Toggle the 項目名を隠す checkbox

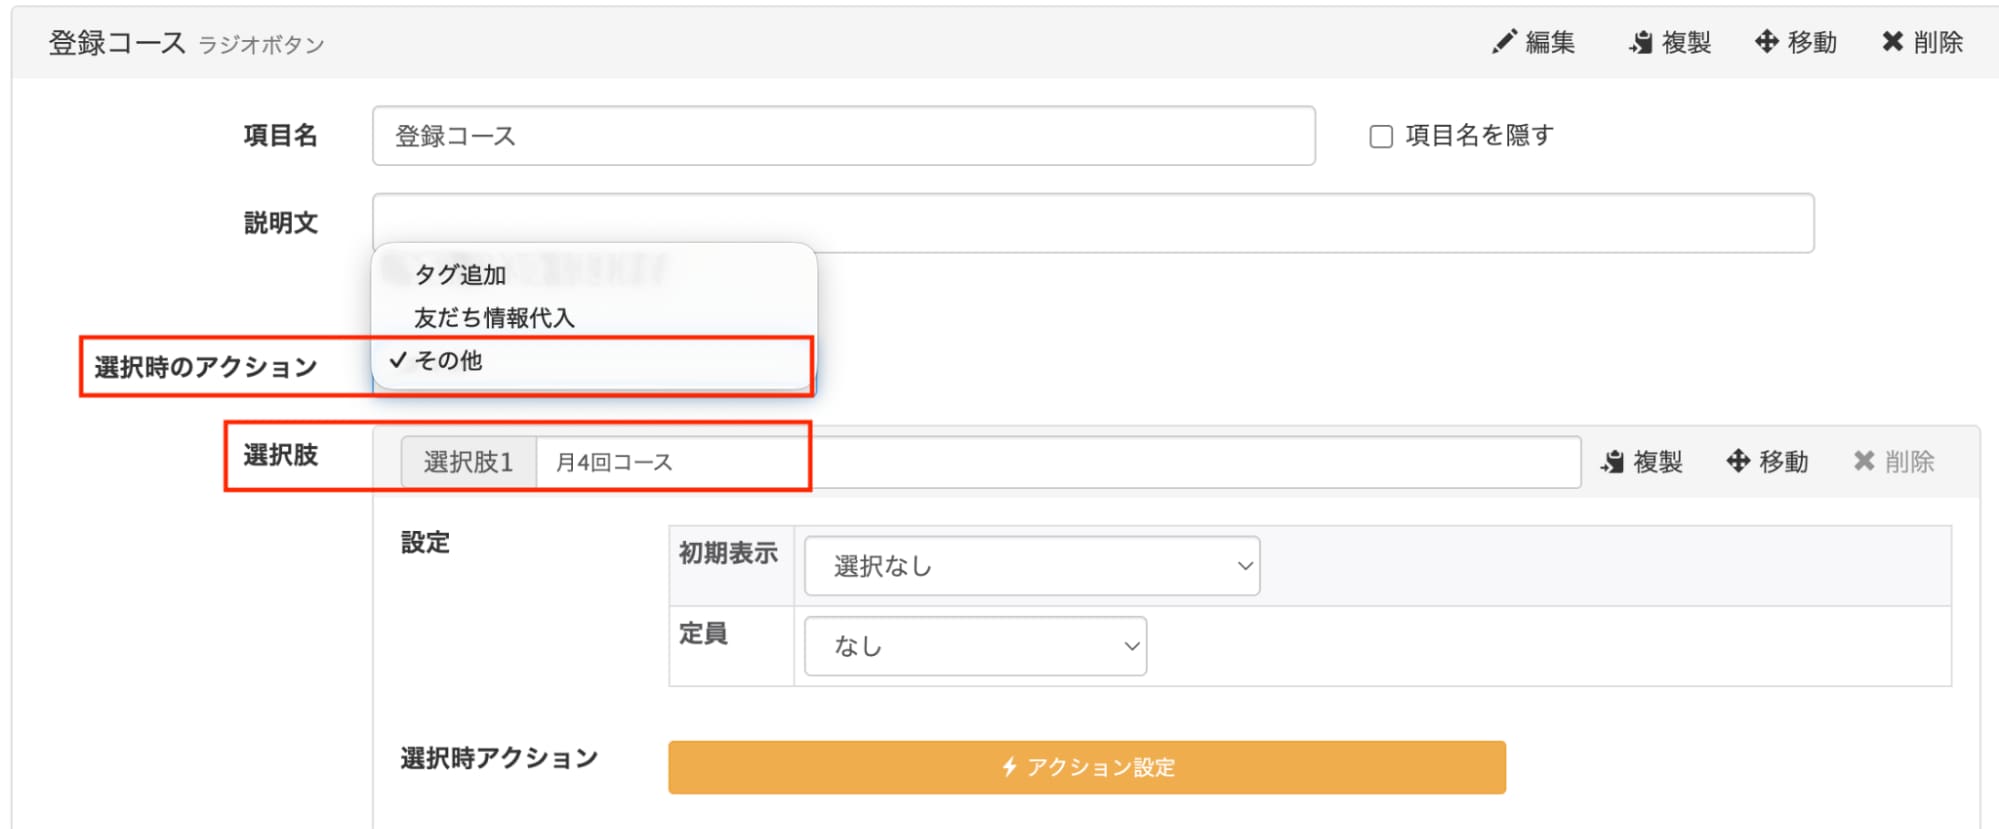[x=1381, y=136]
